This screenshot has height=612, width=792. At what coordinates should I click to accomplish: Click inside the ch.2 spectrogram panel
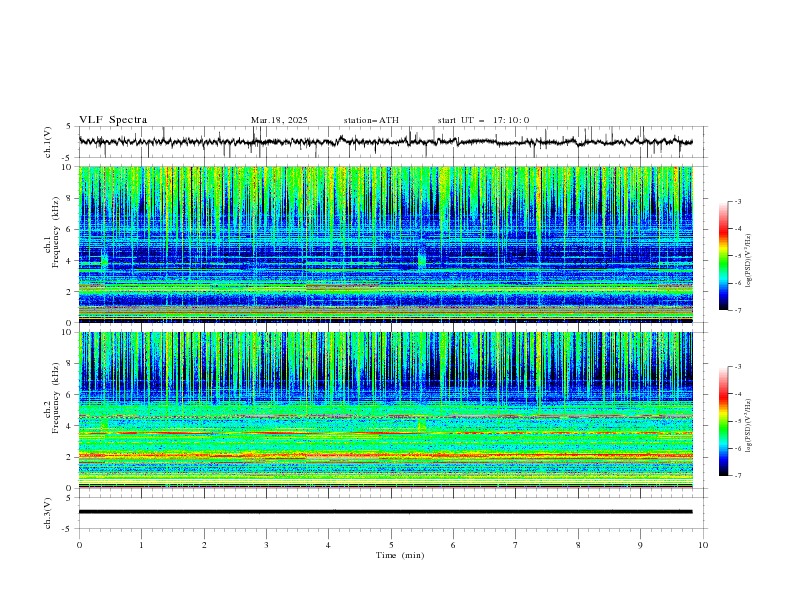point(385,410)
